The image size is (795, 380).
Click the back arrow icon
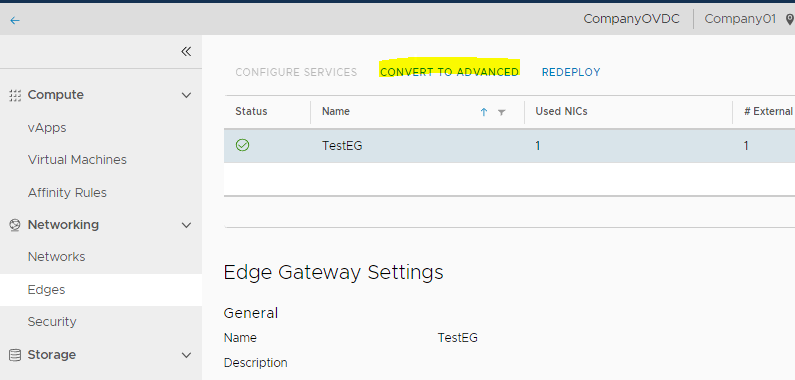click(x=15, y=20)
